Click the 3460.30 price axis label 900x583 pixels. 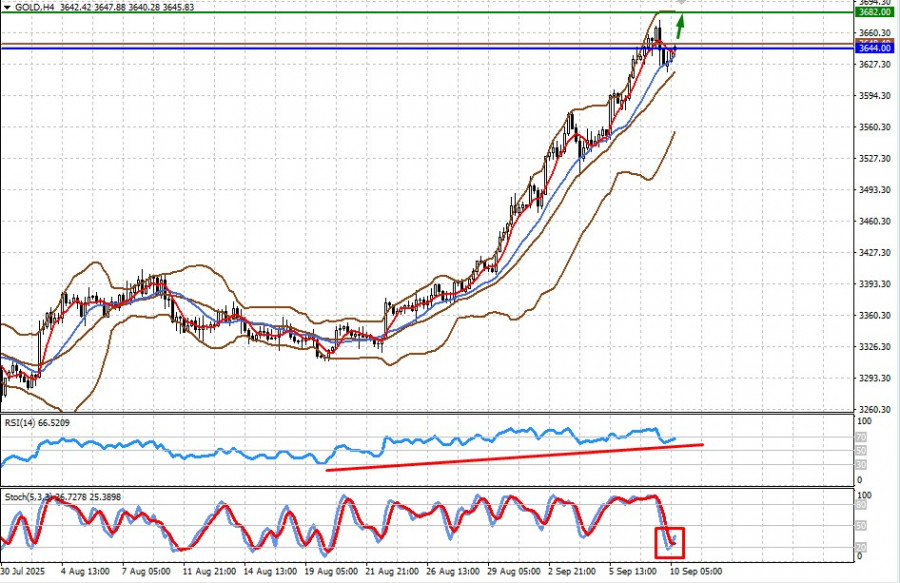coord(875,221)
